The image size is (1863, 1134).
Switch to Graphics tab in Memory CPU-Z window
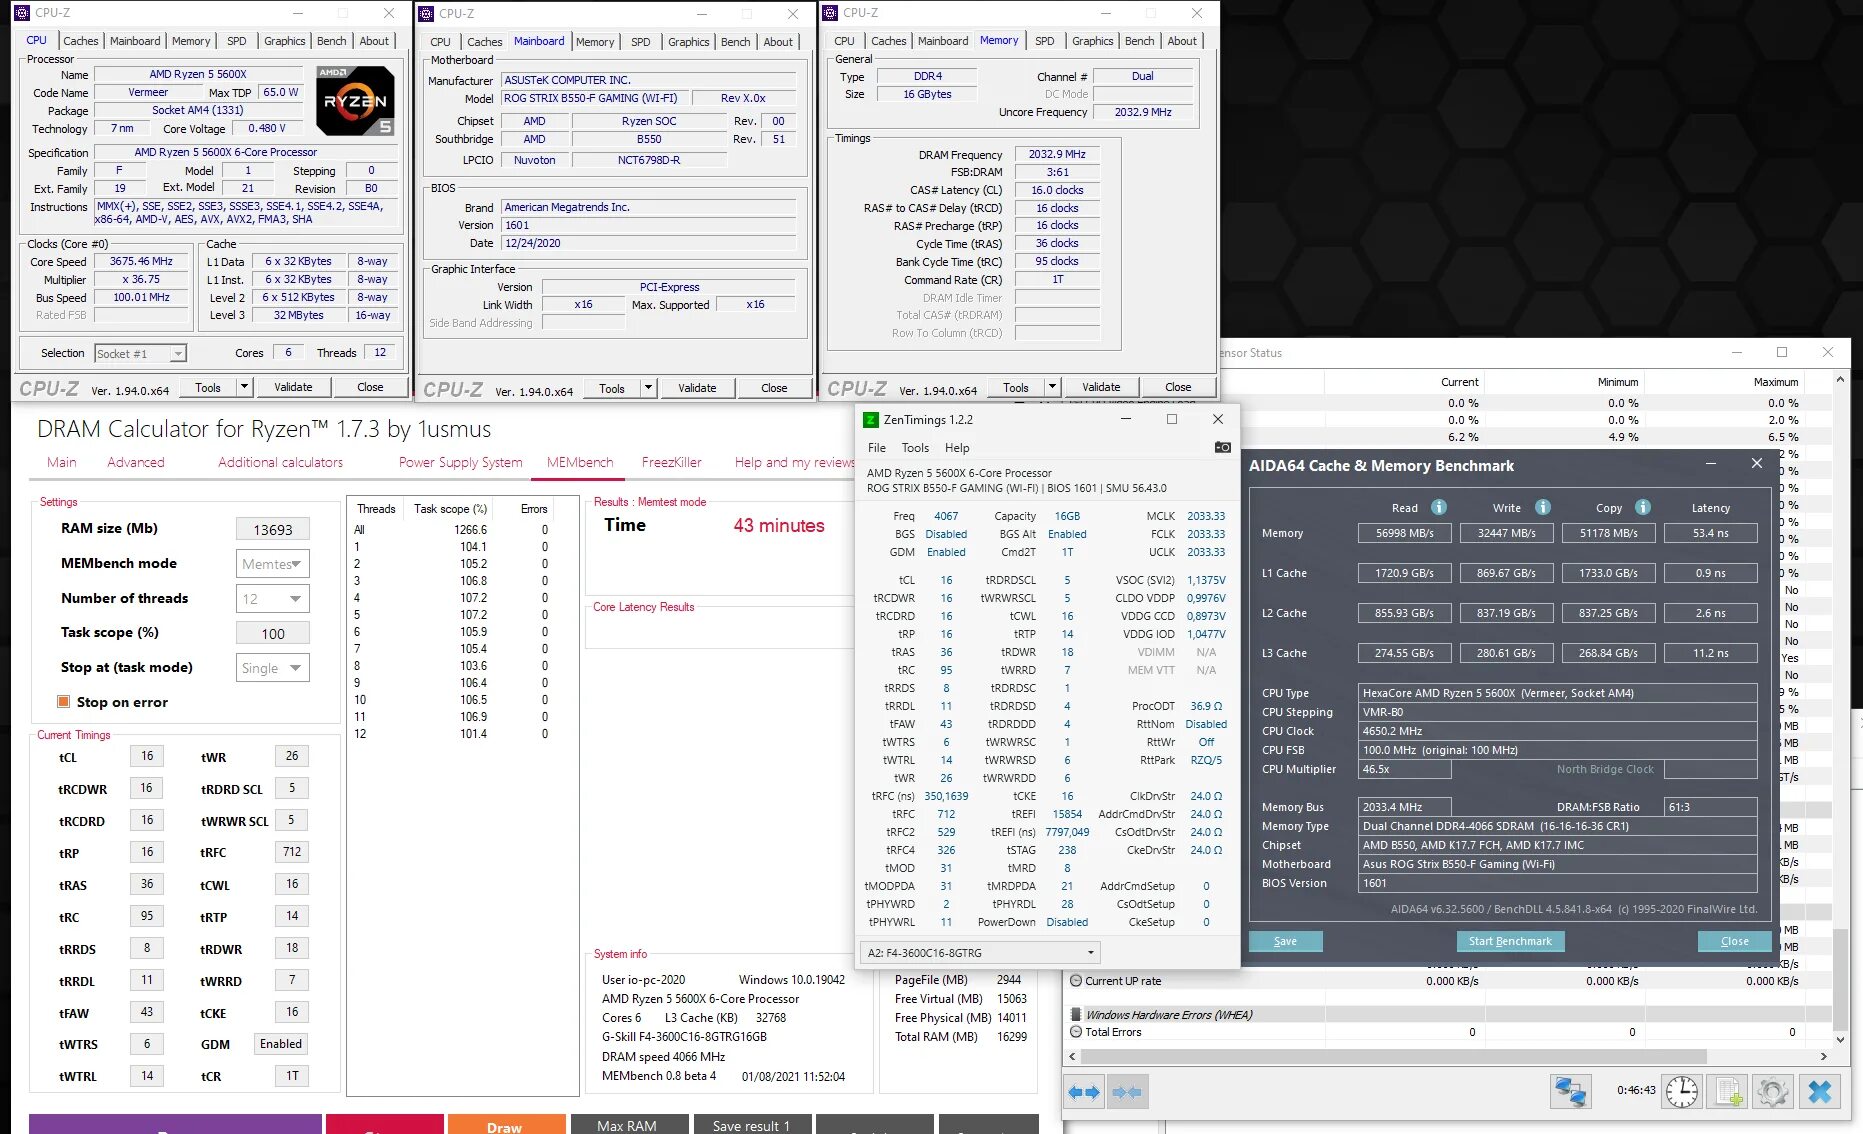click(1092, 41)
